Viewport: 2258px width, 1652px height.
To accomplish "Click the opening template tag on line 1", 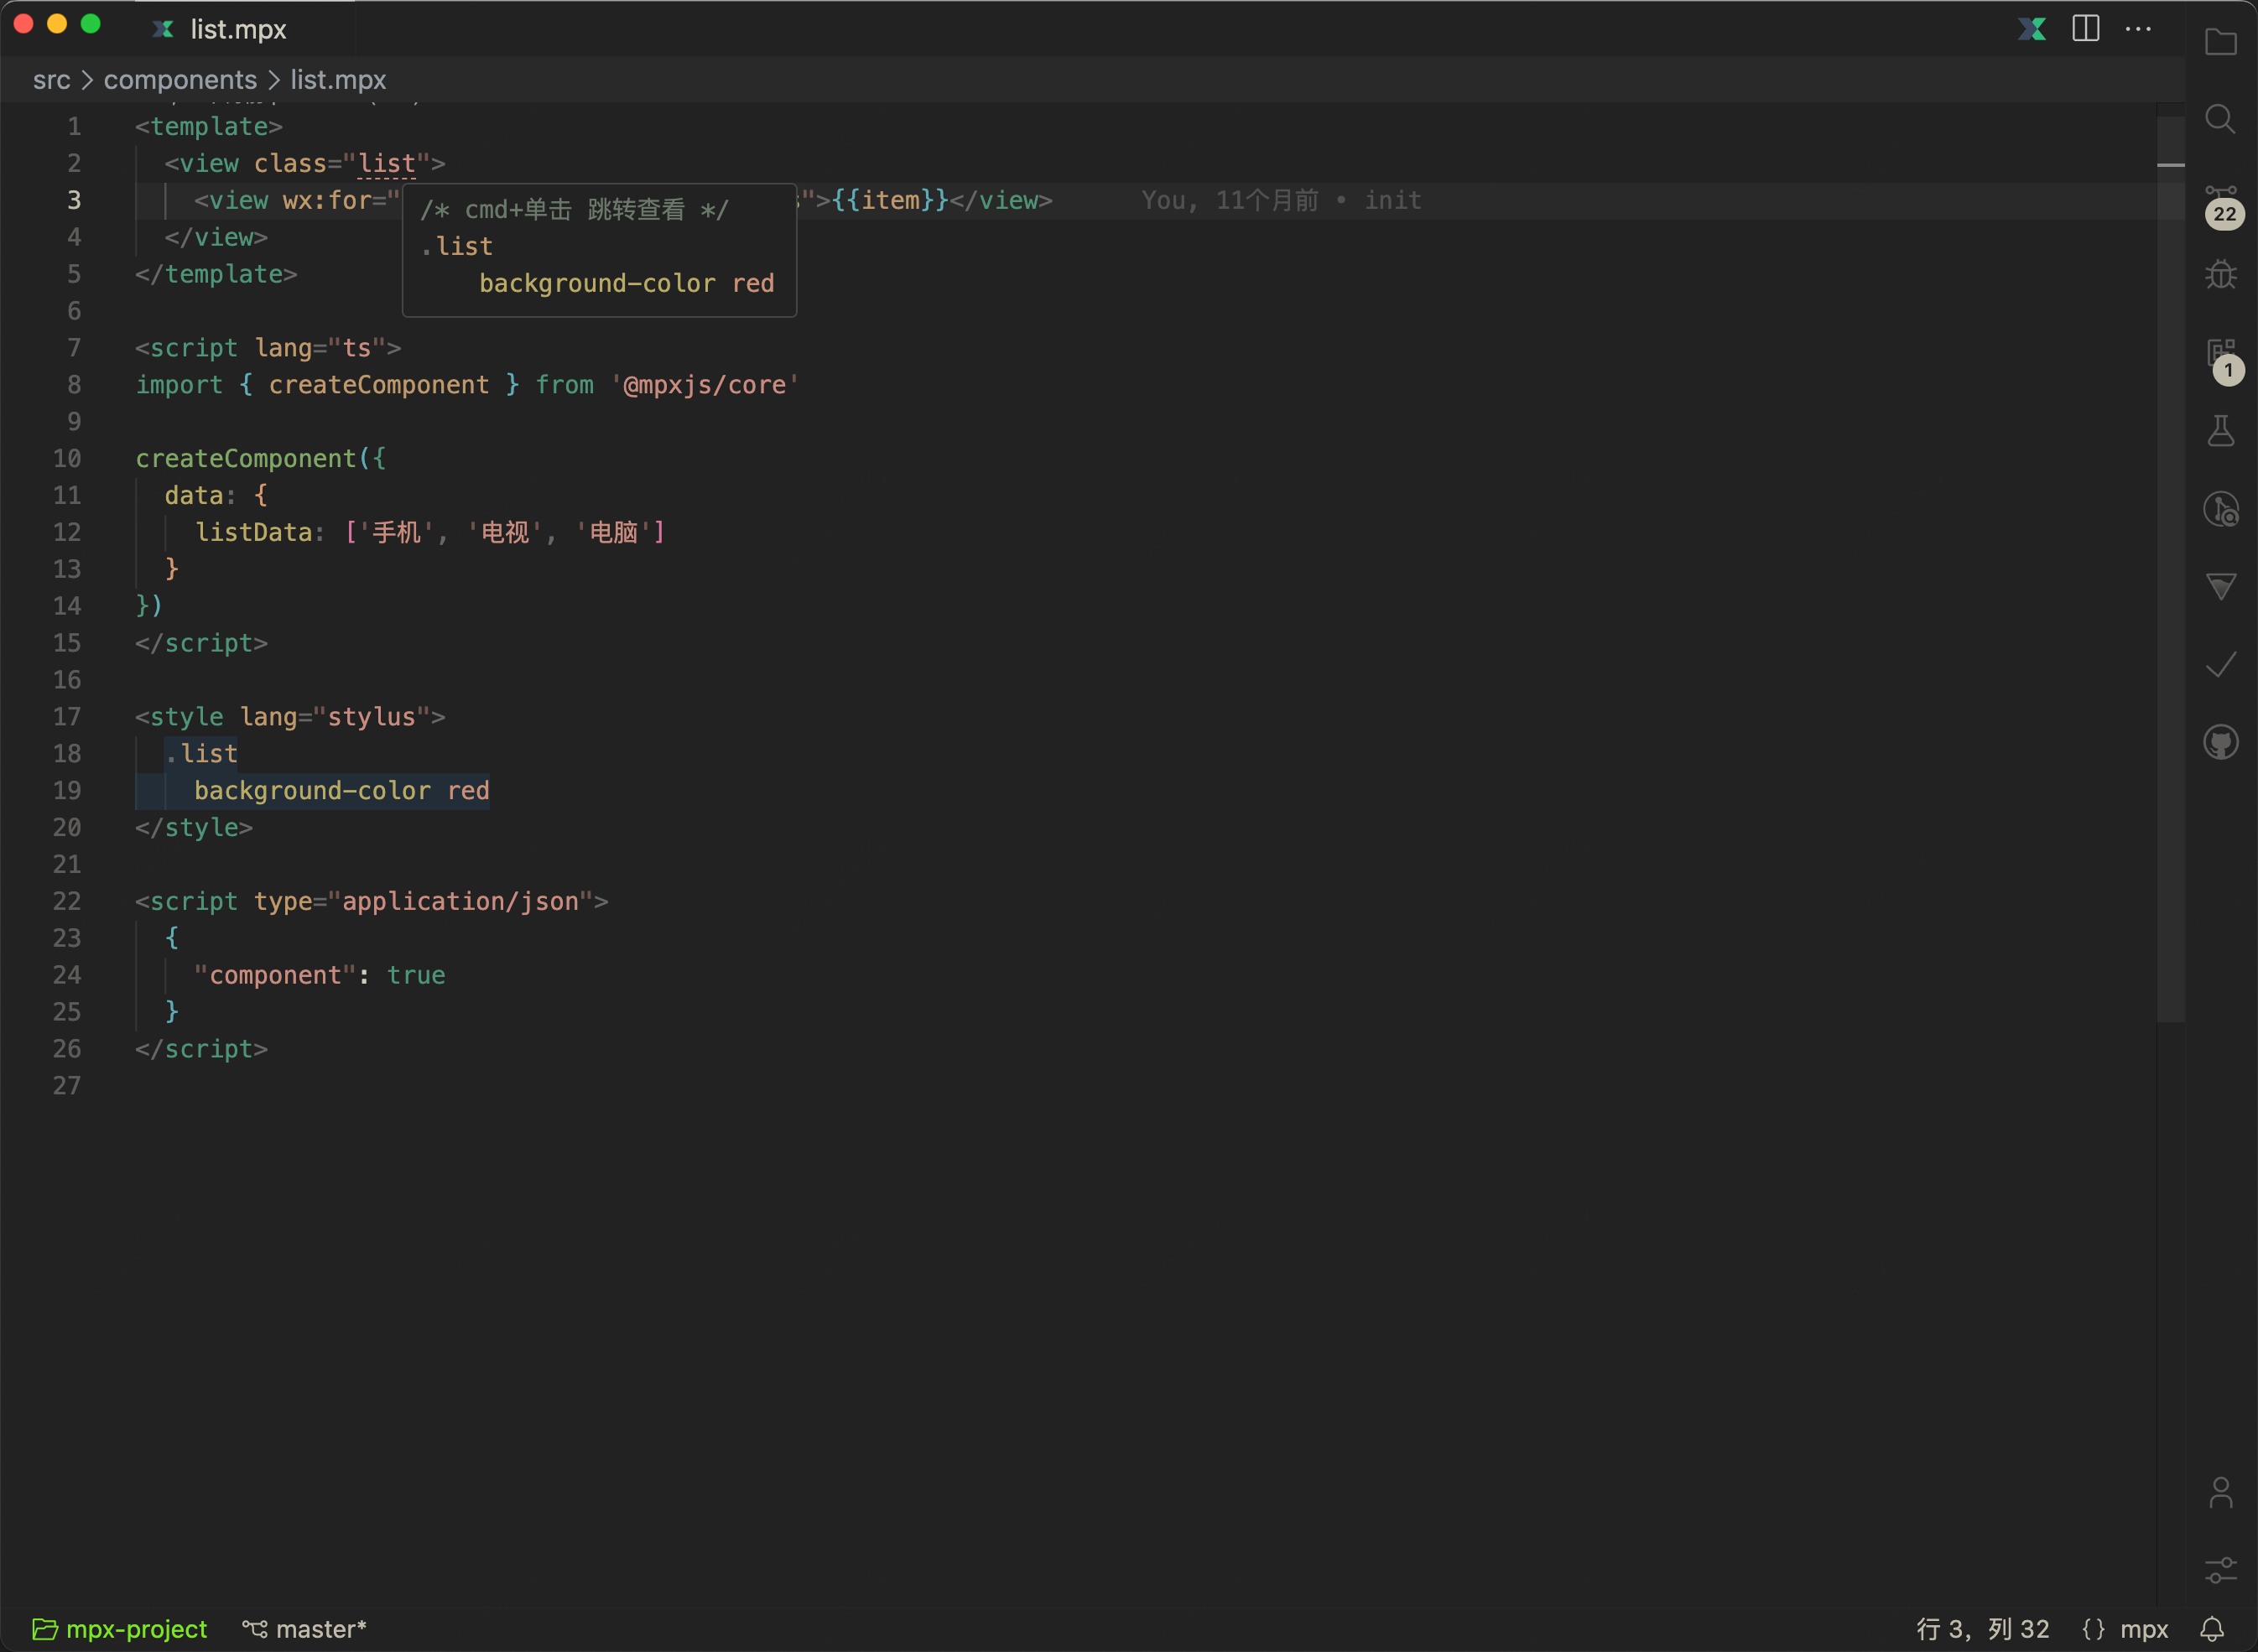I will 209,126.
